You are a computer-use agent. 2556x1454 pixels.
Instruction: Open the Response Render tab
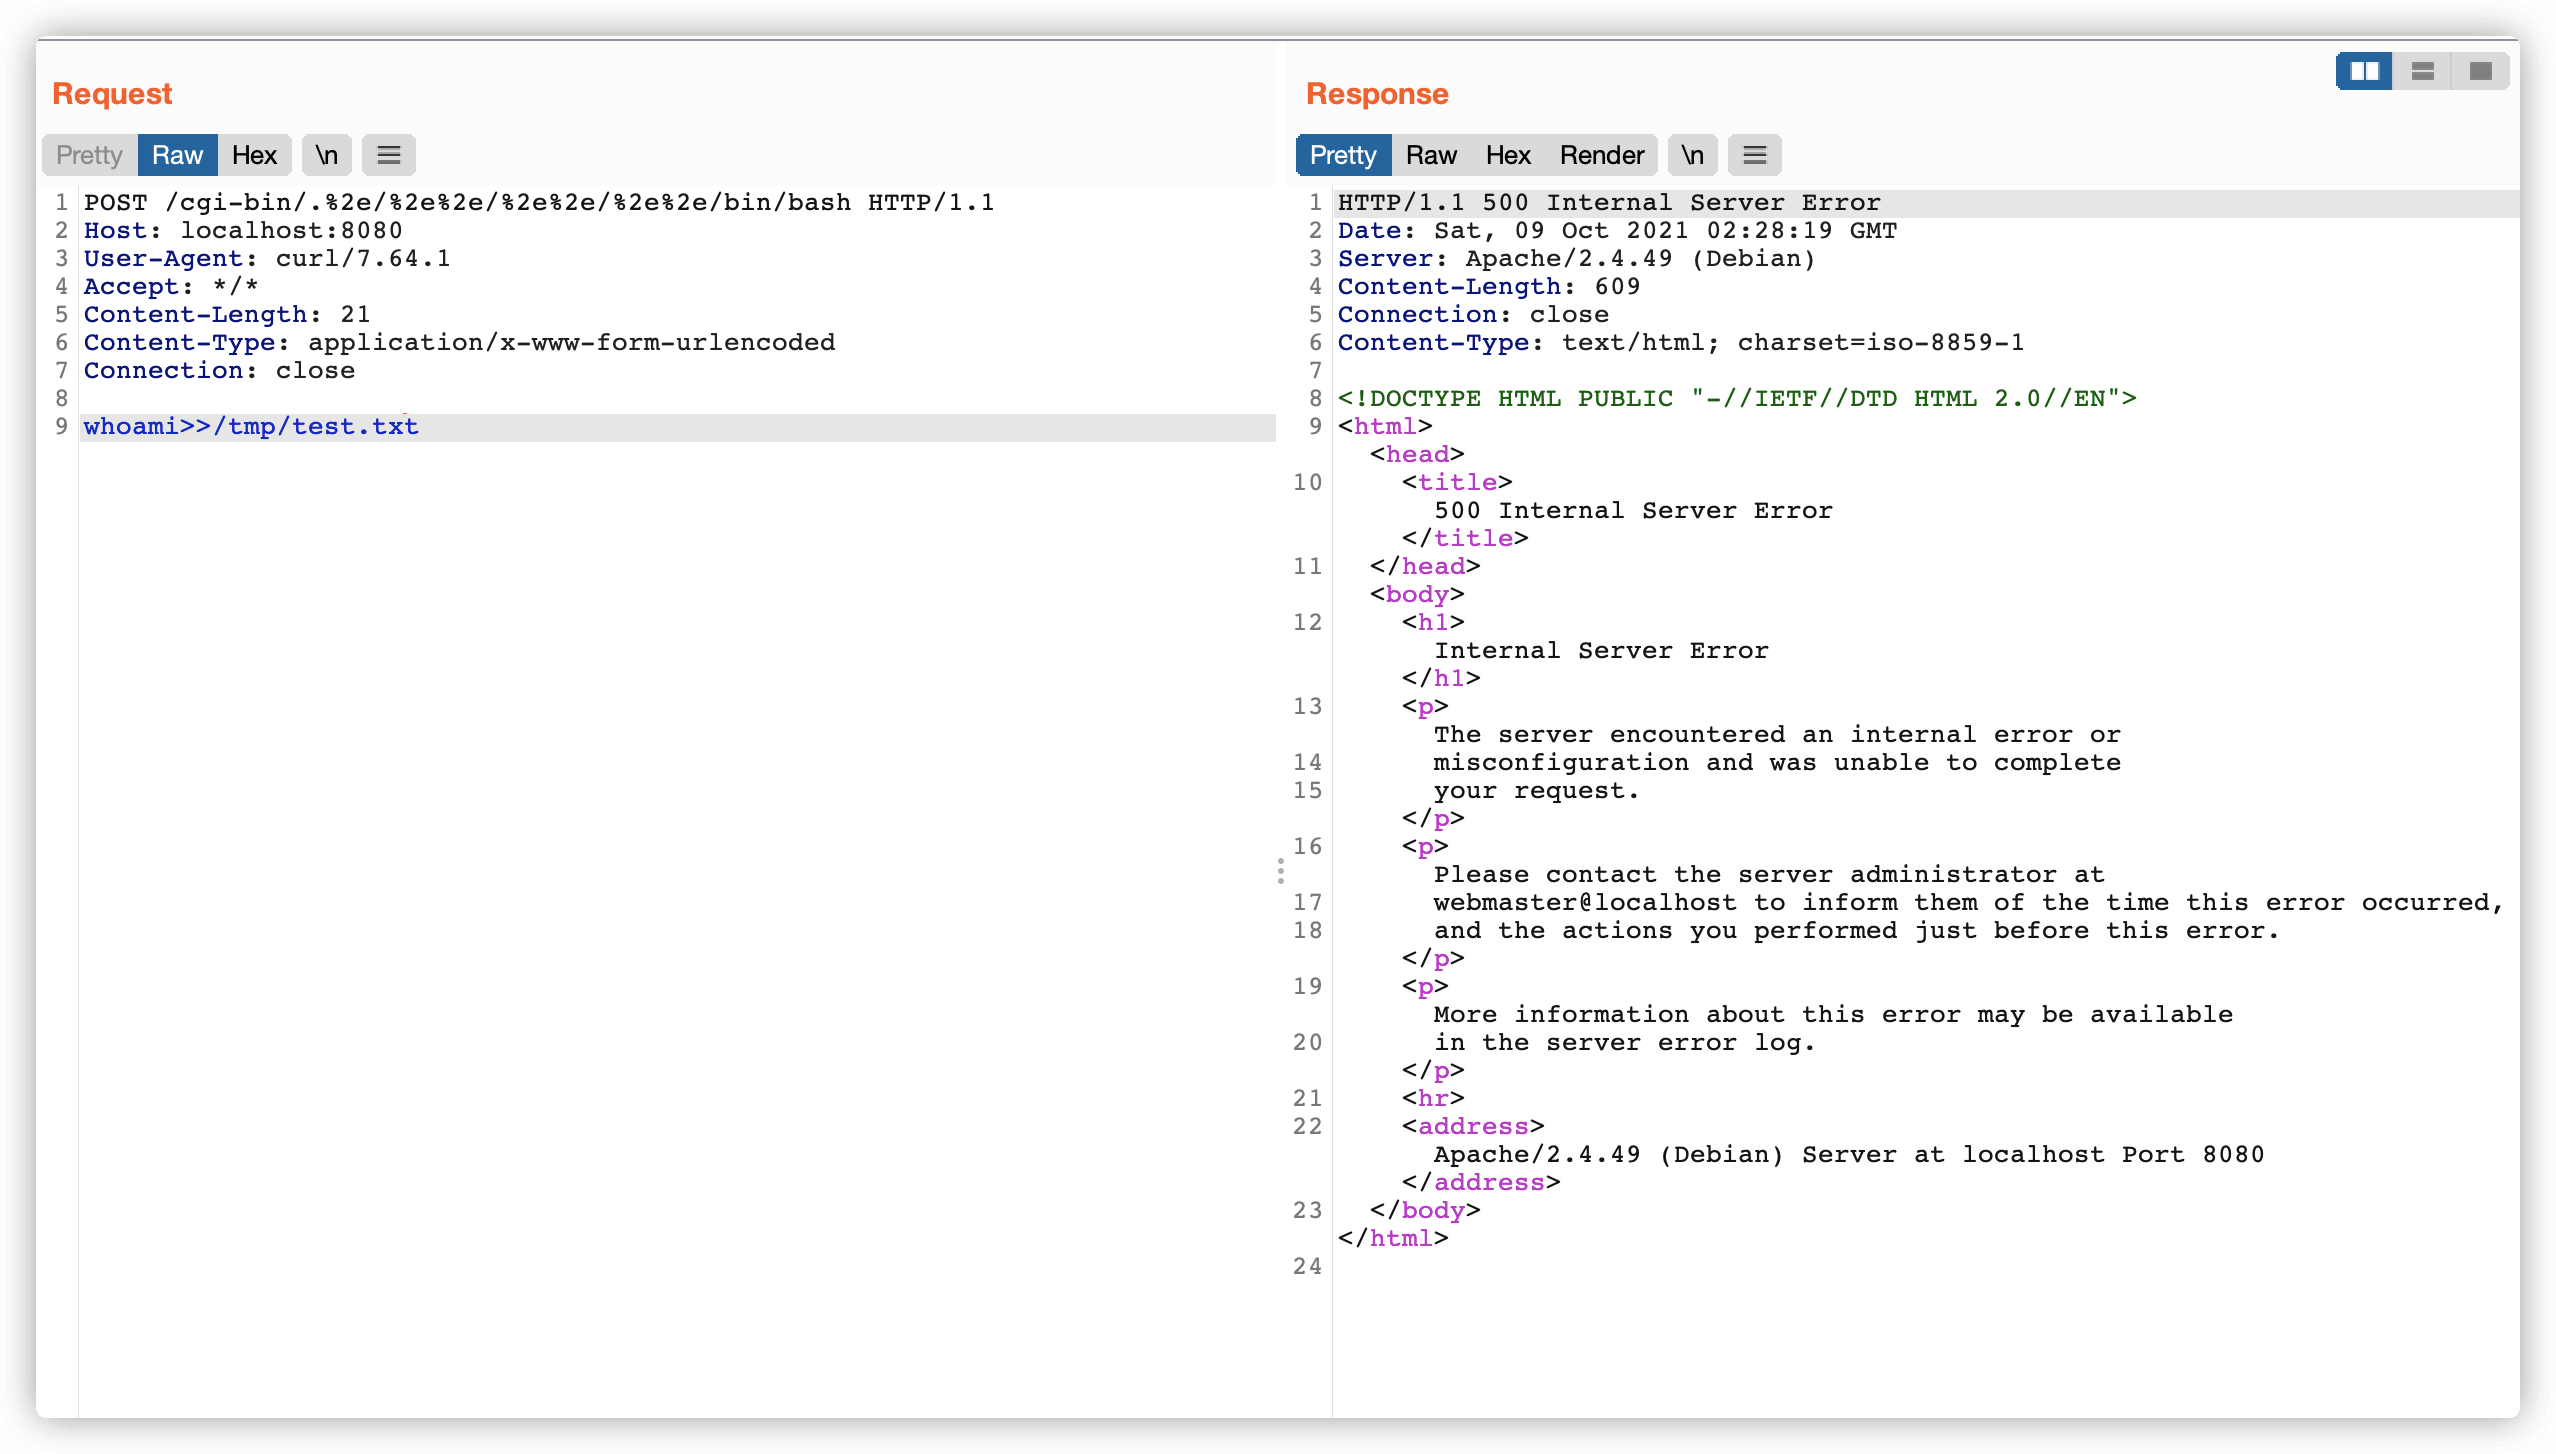1601,155
